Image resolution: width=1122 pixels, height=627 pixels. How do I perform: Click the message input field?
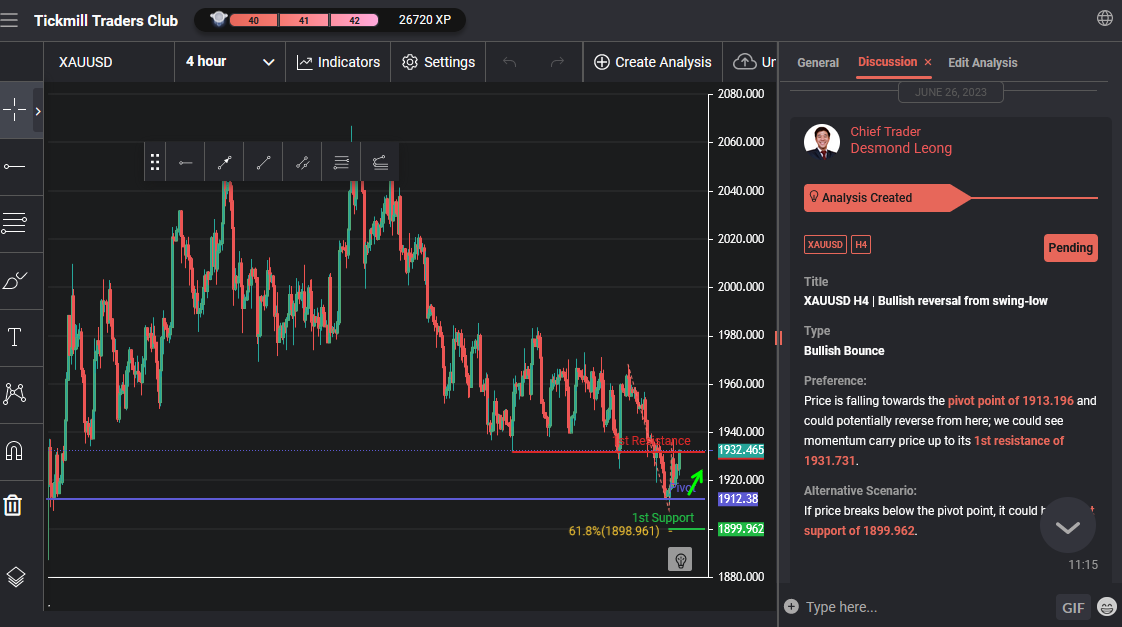(927, 607)
